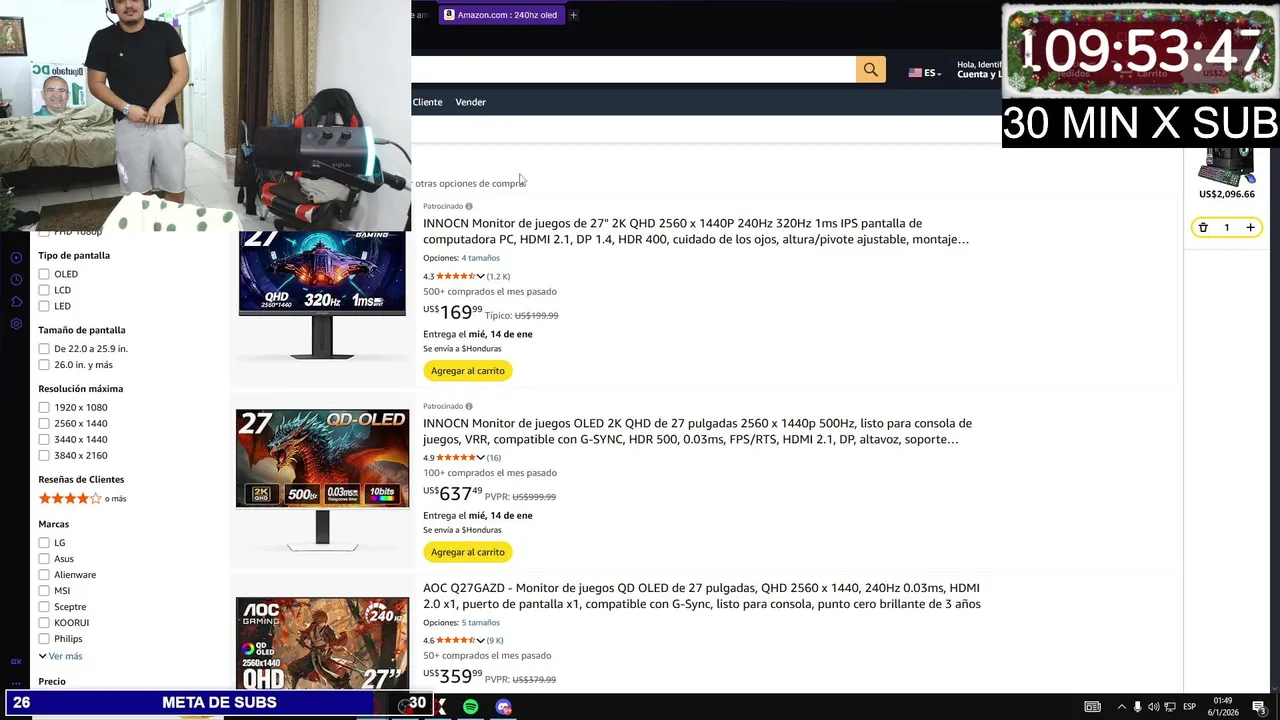
Task: Check the 2560 x 1440 resolution filter
Action: click(x=44, y=424)
